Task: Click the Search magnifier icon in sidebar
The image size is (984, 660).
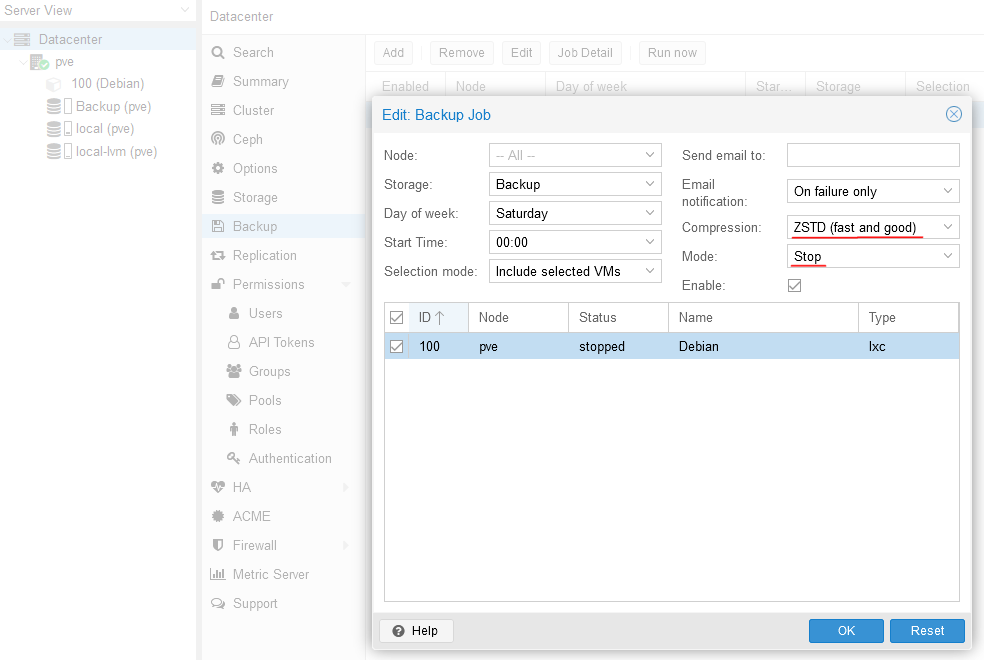Action: pos(218,53)
